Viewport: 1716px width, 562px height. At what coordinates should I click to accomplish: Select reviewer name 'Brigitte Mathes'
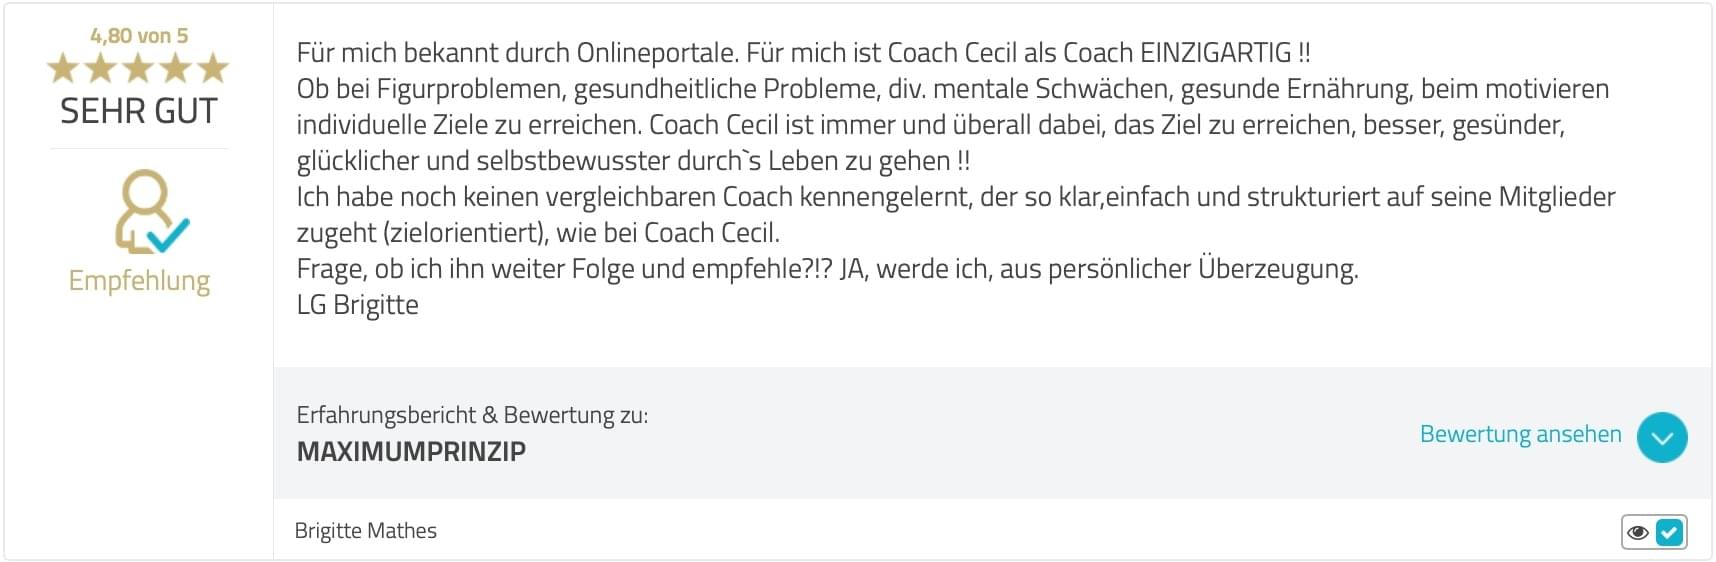(366, 530)
